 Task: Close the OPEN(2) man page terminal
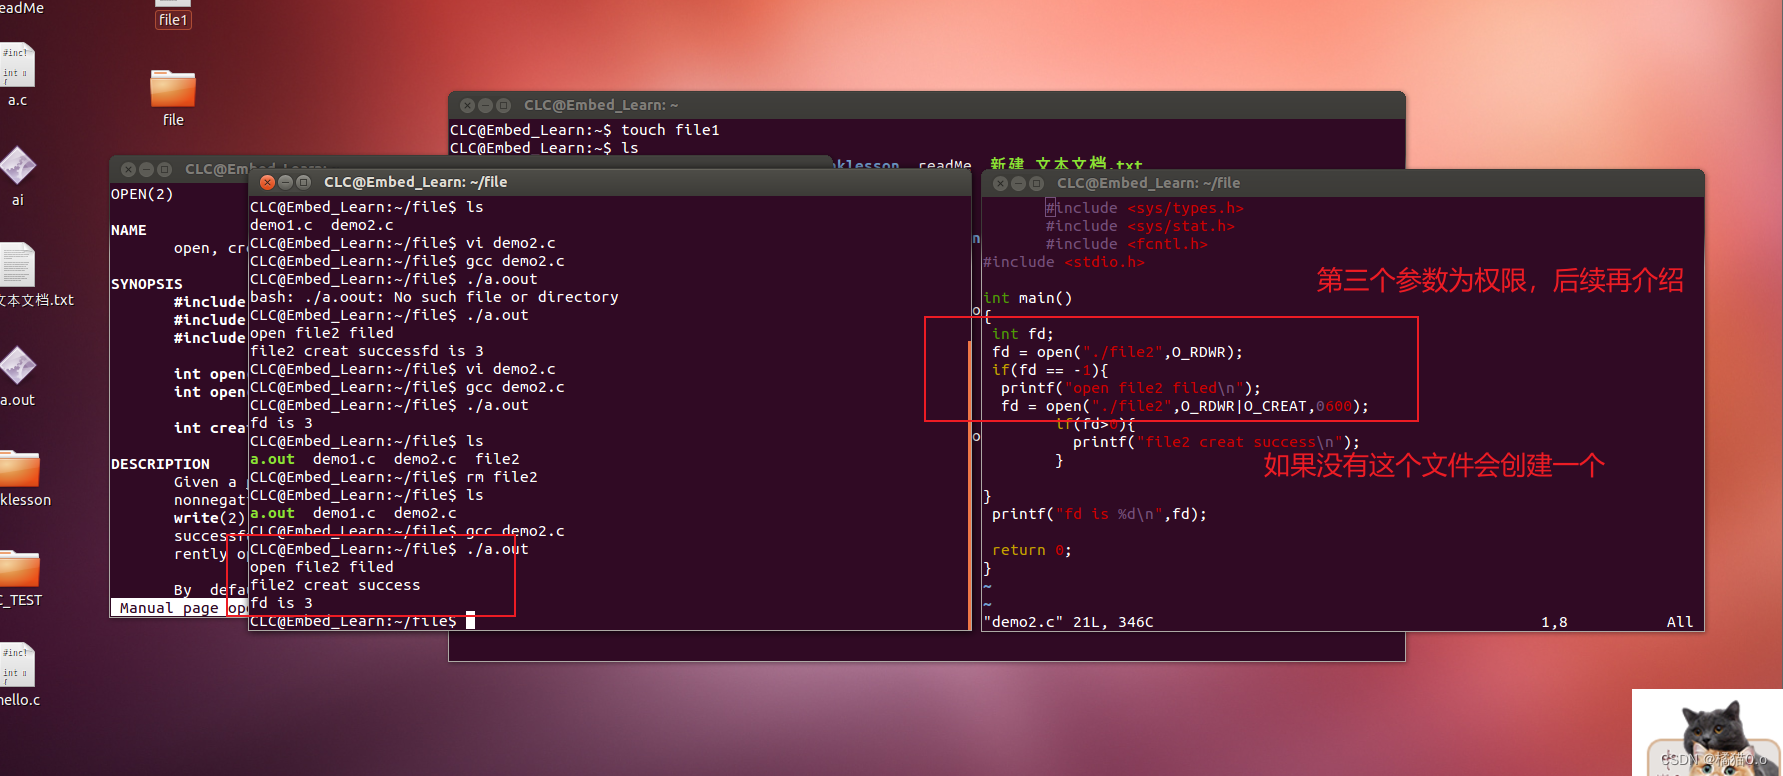[x=128, y=169]
